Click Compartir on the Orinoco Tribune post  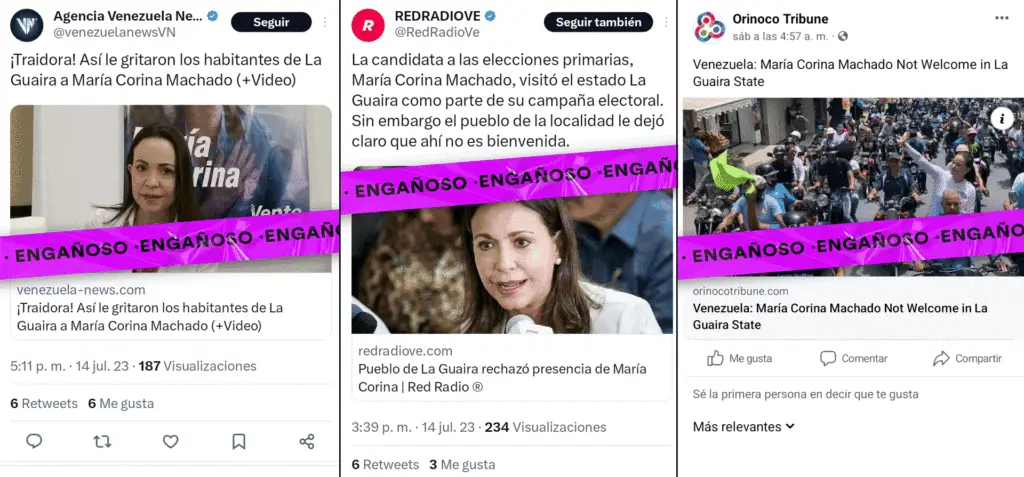[967, 358]
